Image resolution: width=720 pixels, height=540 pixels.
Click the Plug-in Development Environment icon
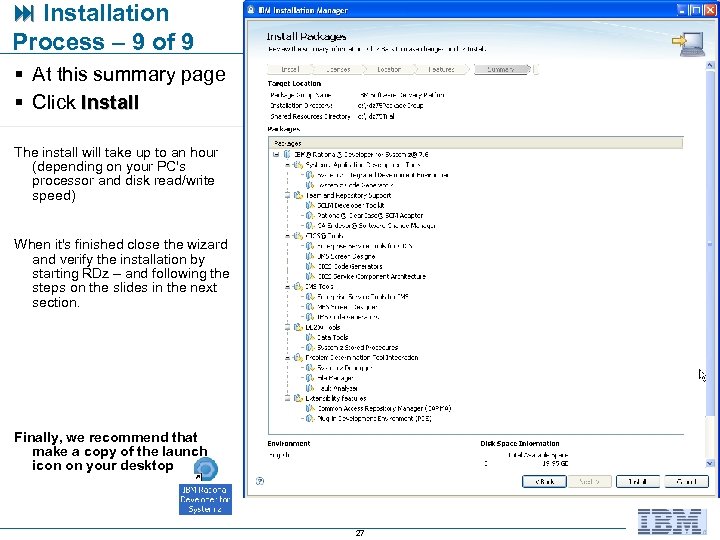[x=310, y=418]
